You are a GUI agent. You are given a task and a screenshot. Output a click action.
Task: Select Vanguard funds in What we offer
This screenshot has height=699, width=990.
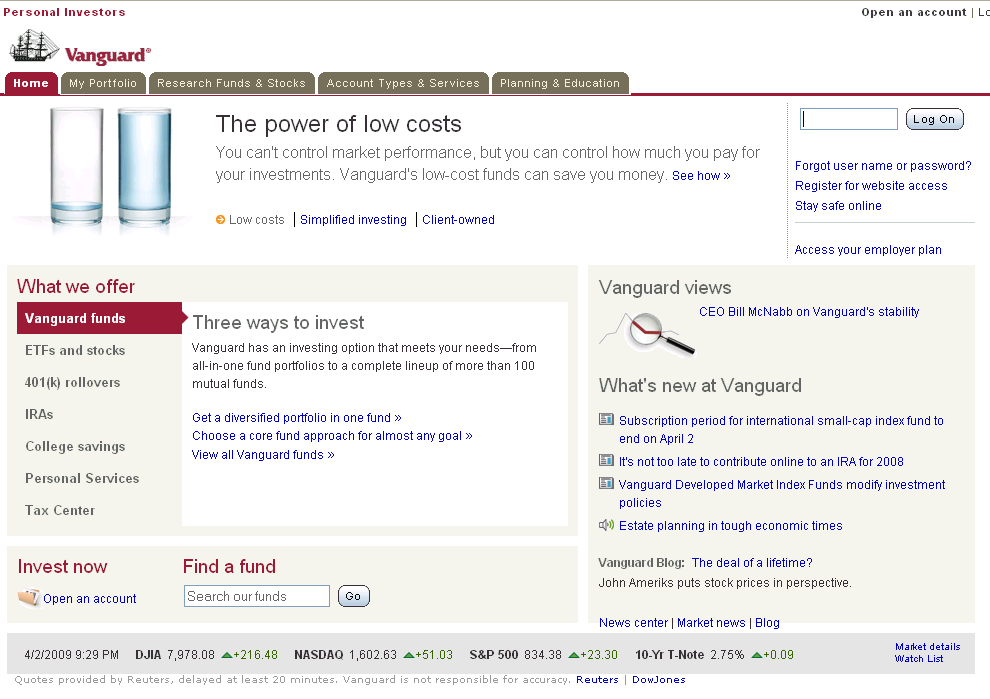99,318
